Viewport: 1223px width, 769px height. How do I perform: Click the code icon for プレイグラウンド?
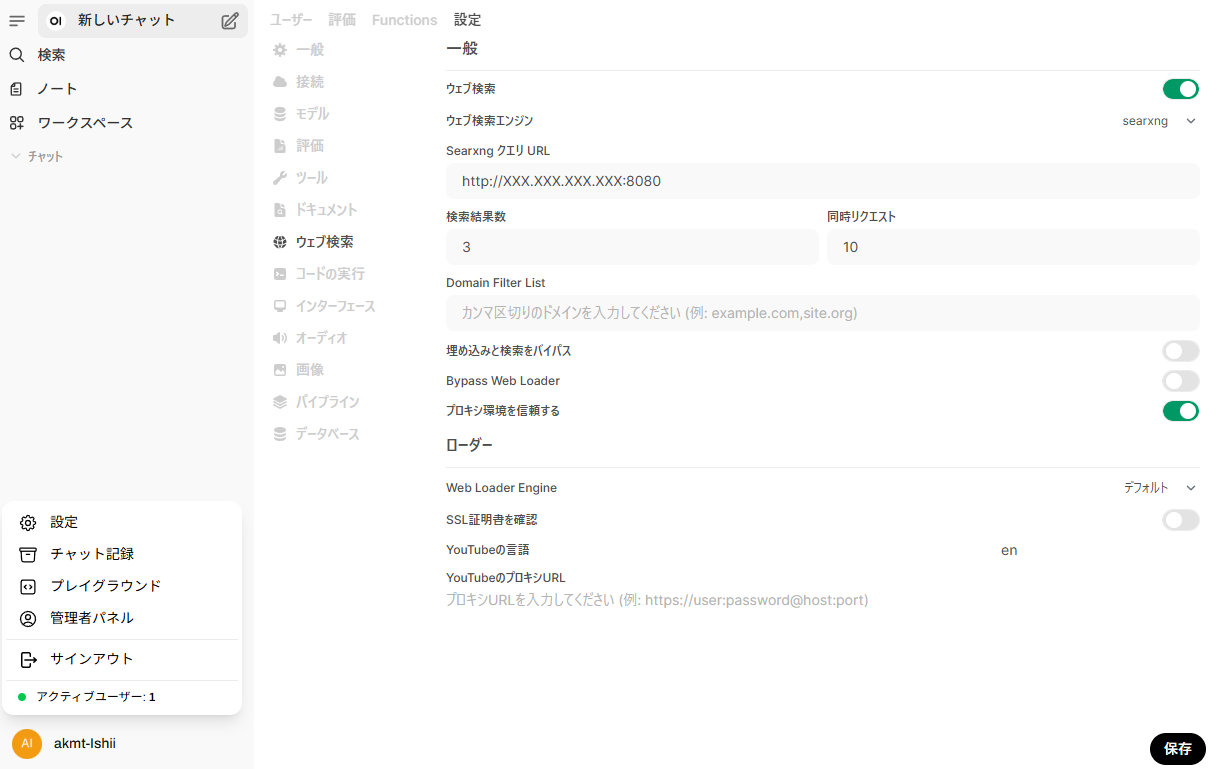click(28, 587)
